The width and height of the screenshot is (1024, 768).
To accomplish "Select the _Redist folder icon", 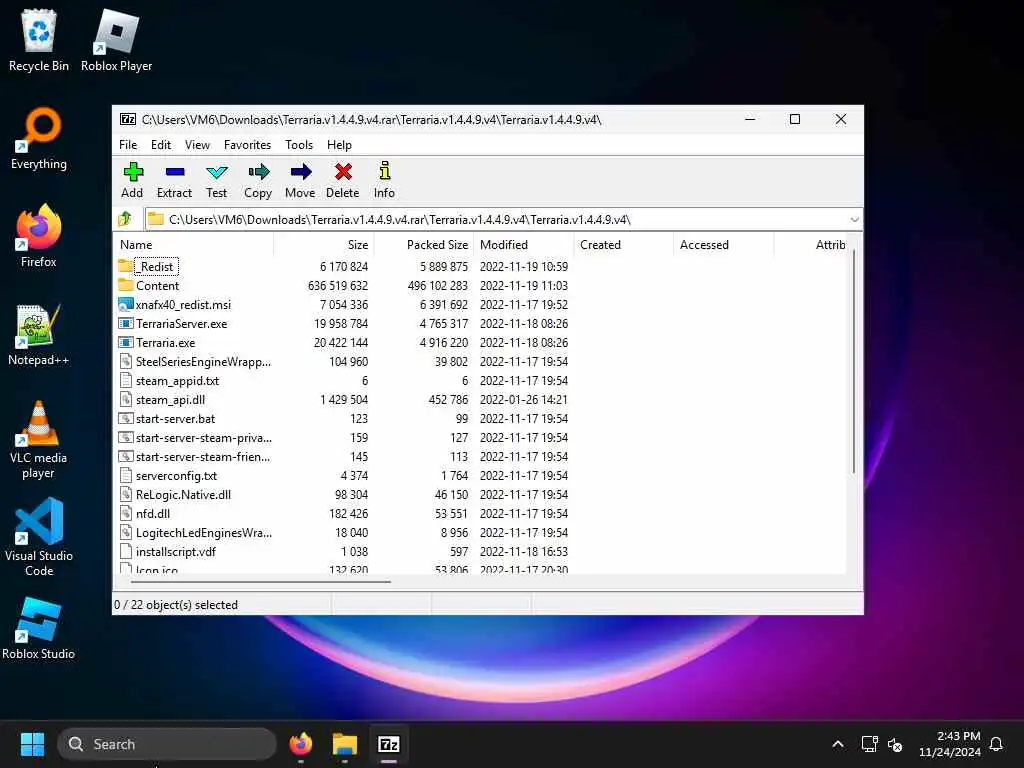I will tap(125, 266).
